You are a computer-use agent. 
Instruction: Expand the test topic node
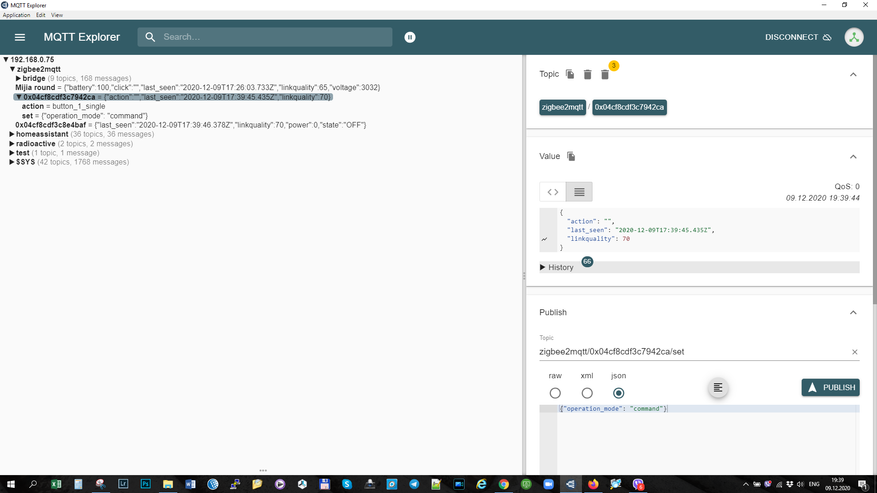coord(12,153)
